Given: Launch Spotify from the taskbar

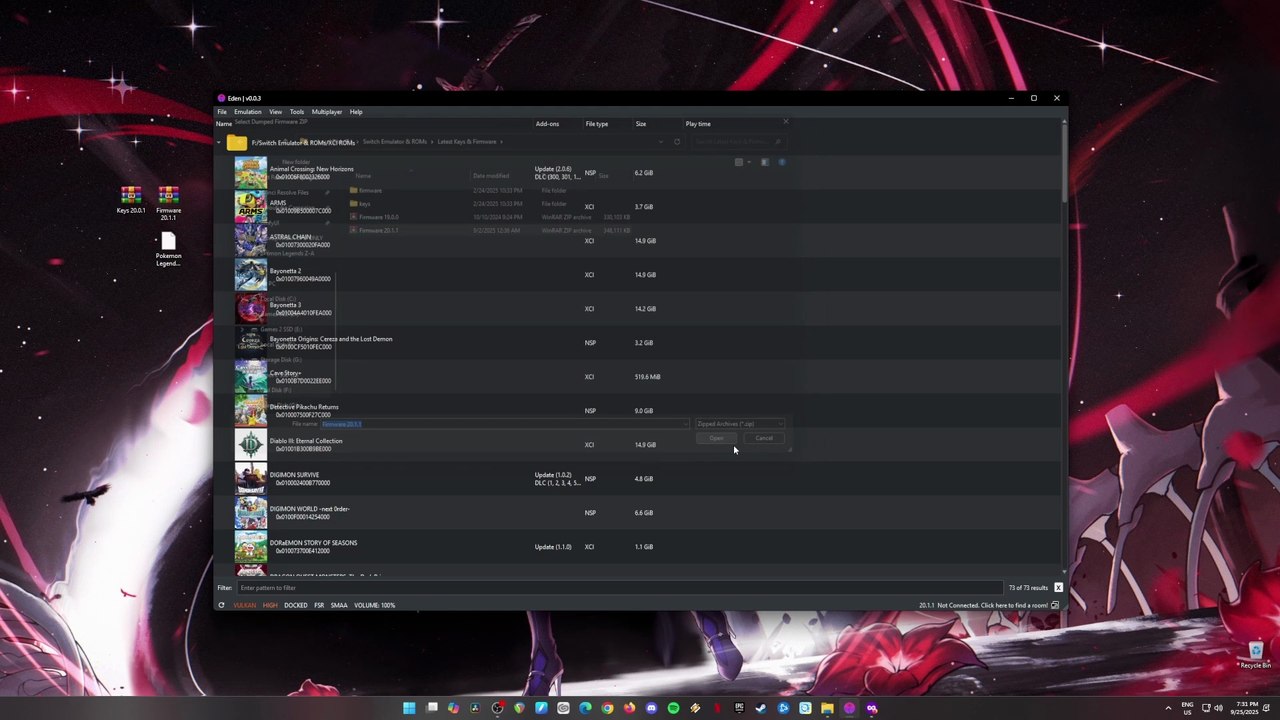Looking at the screenshot, I should (673, 708).
